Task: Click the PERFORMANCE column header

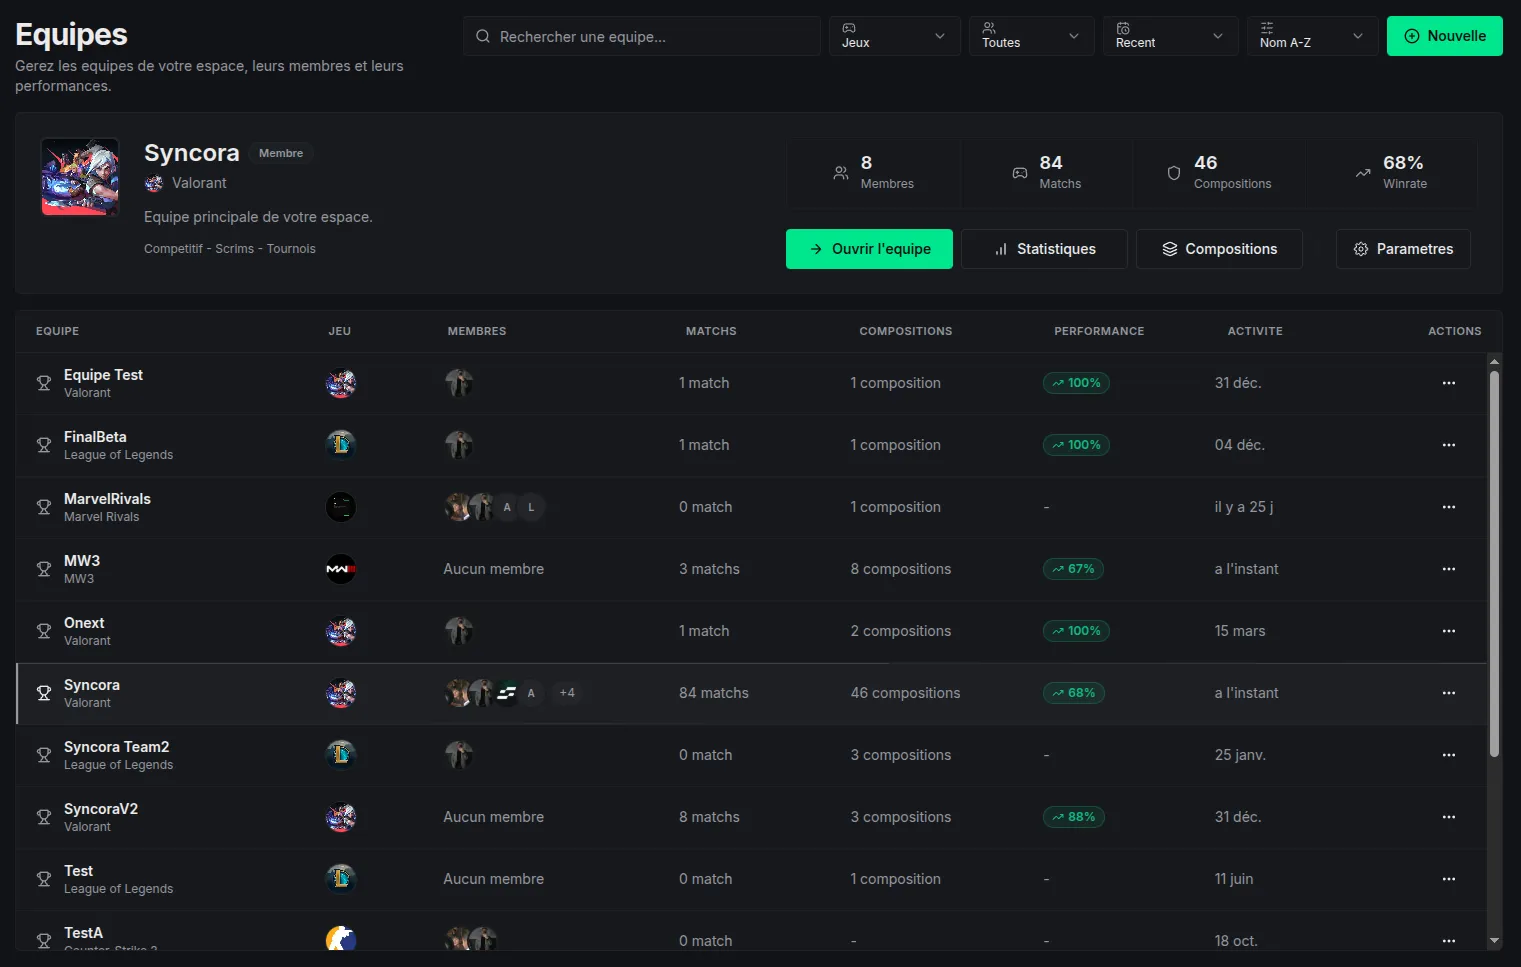Action: (x=1099, y=331)
